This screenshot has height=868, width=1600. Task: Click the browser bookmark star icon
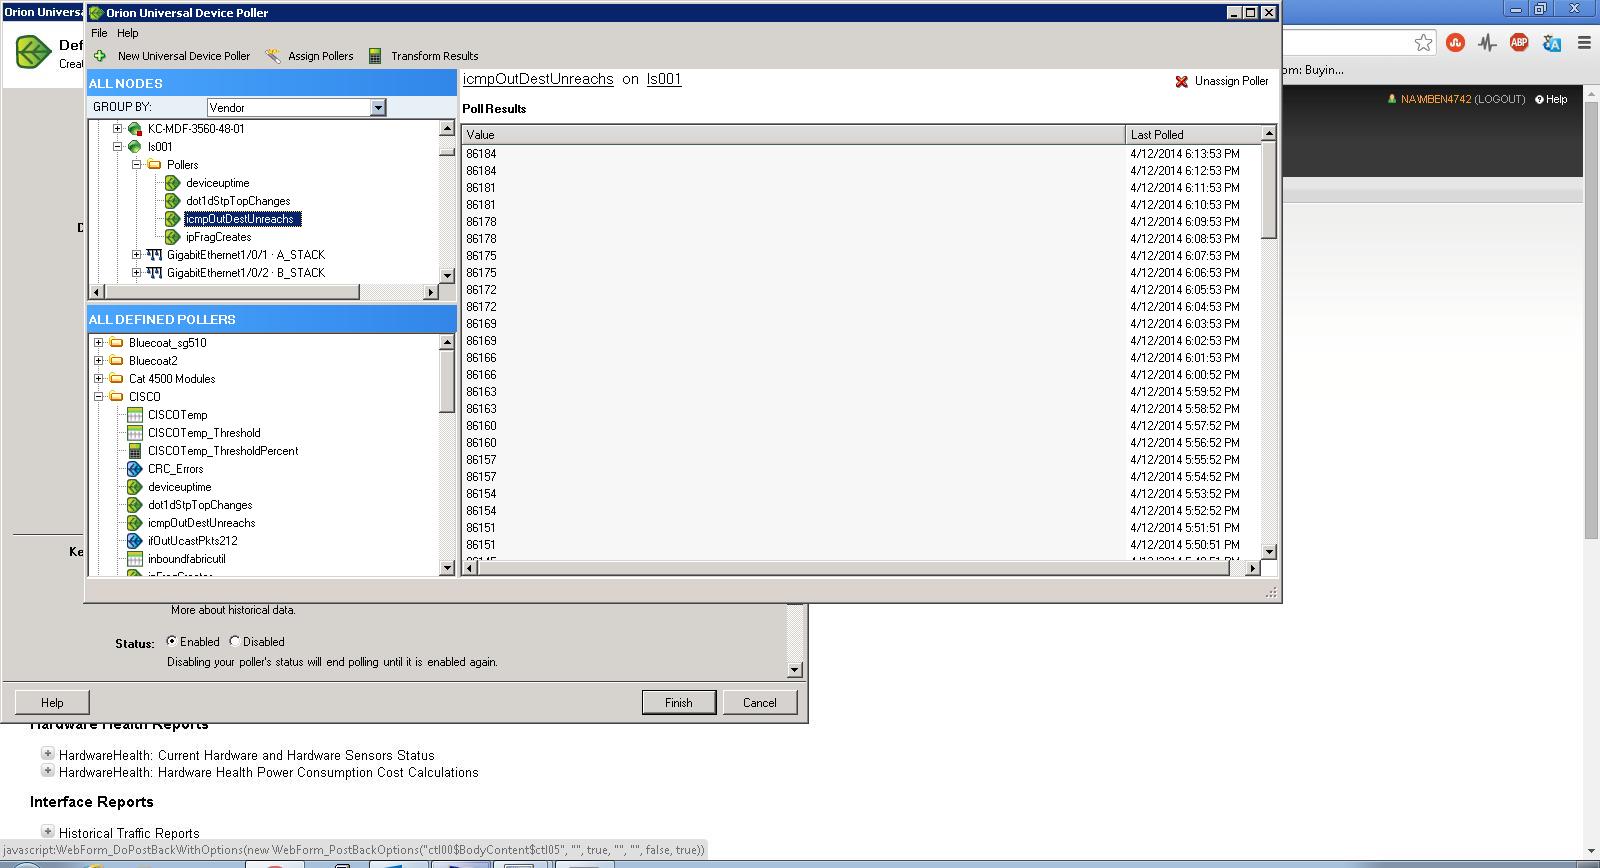1423,42
